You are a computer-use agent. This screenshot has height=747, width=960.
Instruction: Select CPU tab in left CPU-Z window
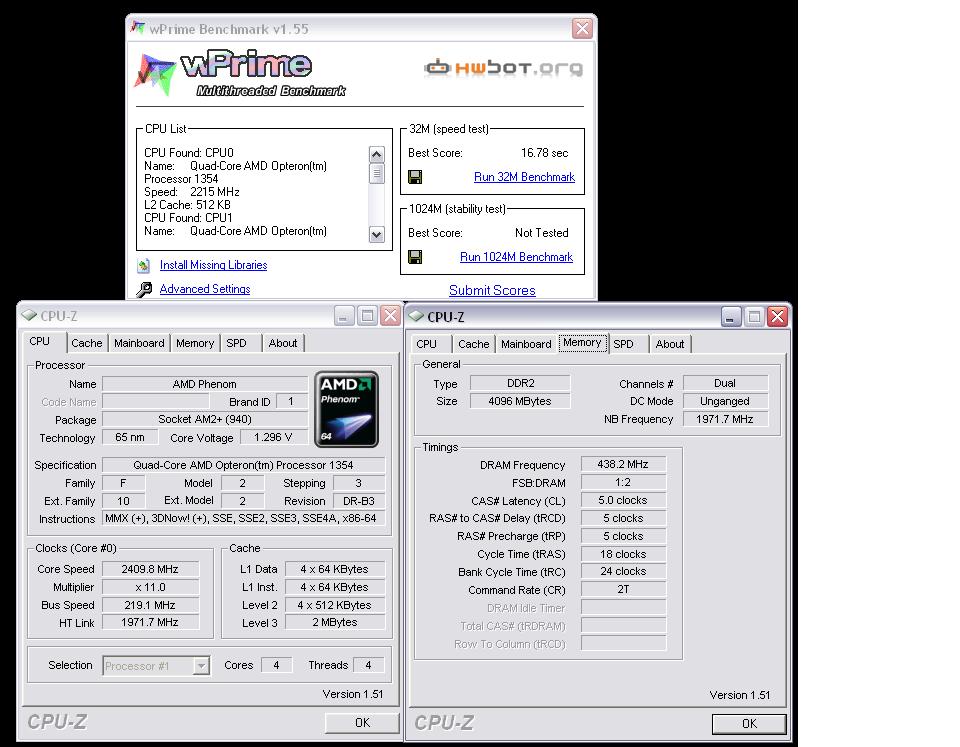coord(40,341)
